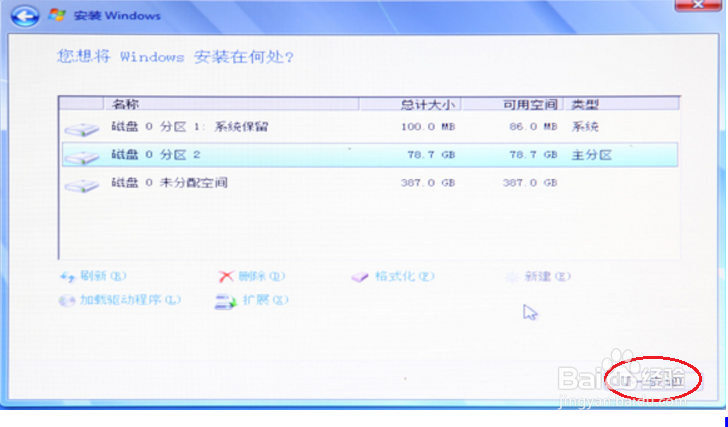Click the drive icon of 分区 2 row
This screenshot has width=728, height=427.
82,157
